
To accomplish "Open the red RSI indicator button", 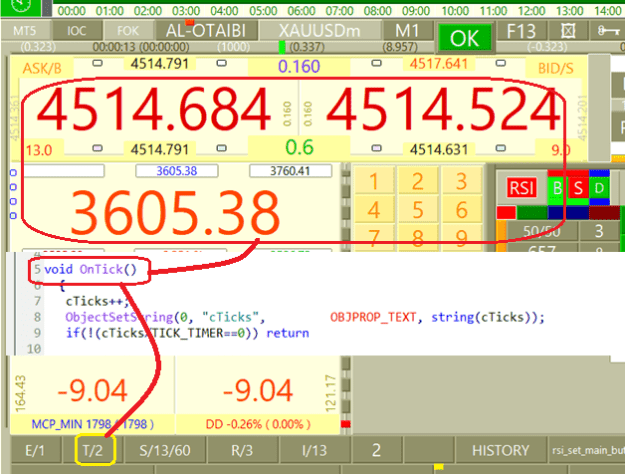I will (x=521, y=187).
